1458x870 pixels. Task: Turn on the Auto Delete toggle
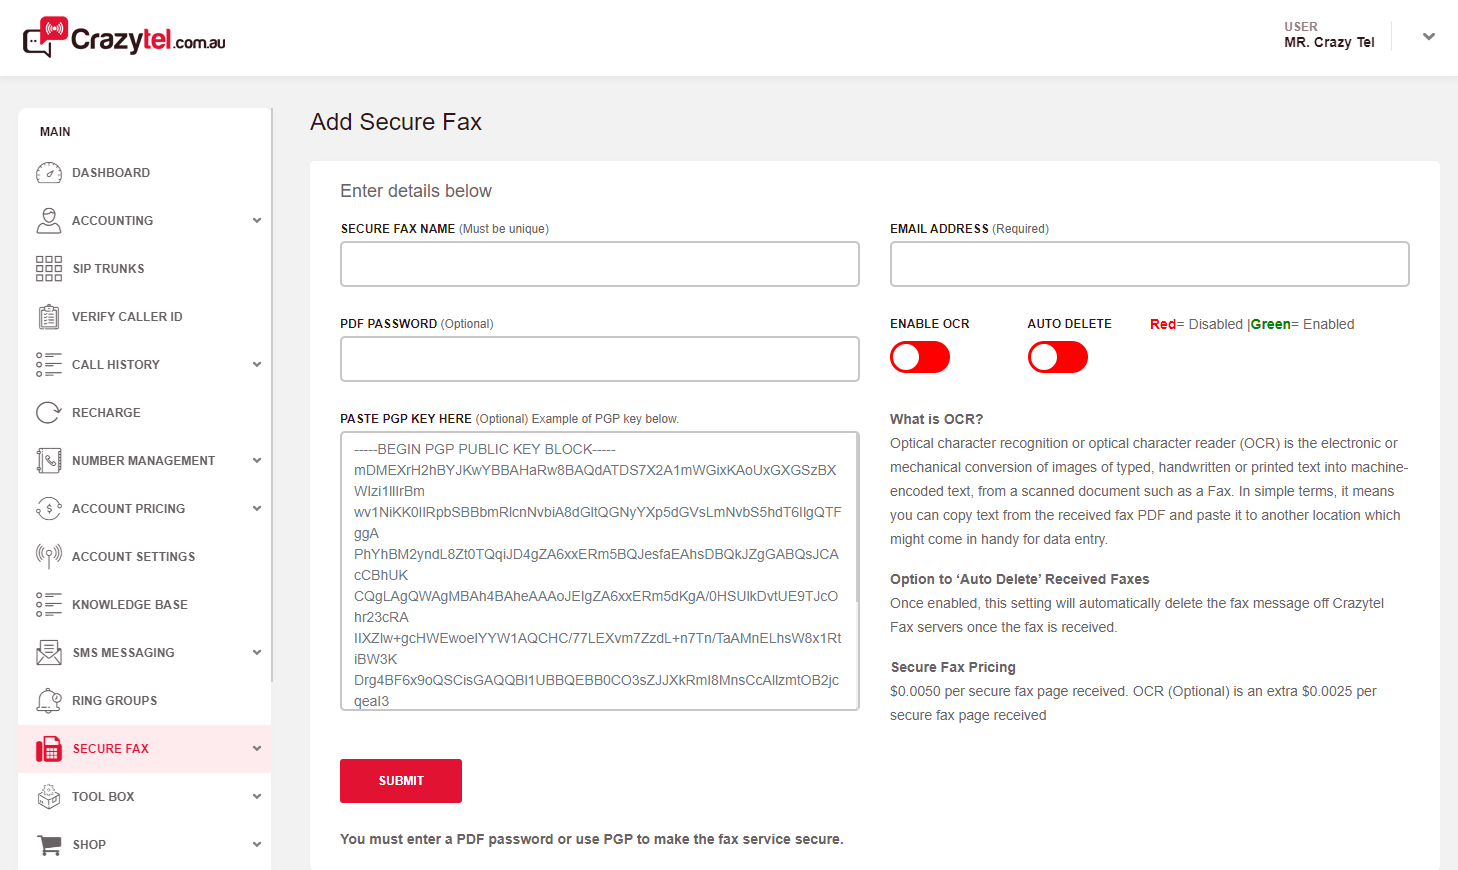click(1057, 357)
